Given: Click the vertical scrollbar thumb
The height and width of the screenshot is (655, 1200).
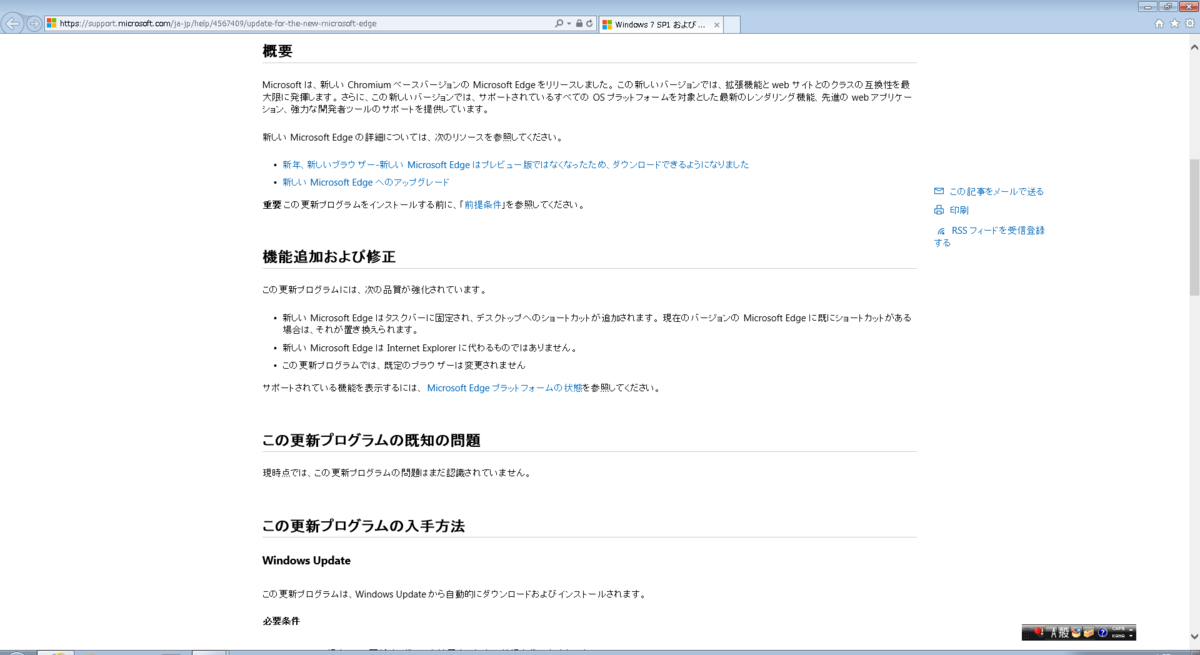Looking at the screenshot, I should click(1194, 226).
